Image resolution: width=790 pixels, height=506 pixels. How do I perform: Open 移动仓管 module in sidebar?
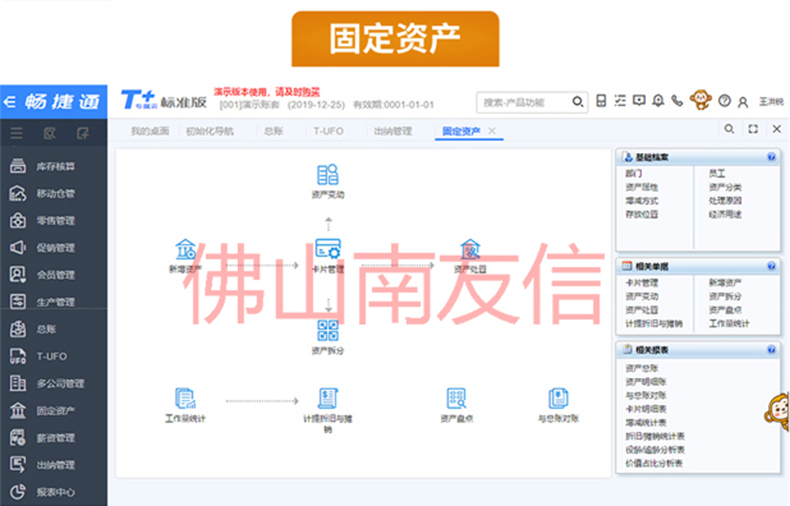53,194
